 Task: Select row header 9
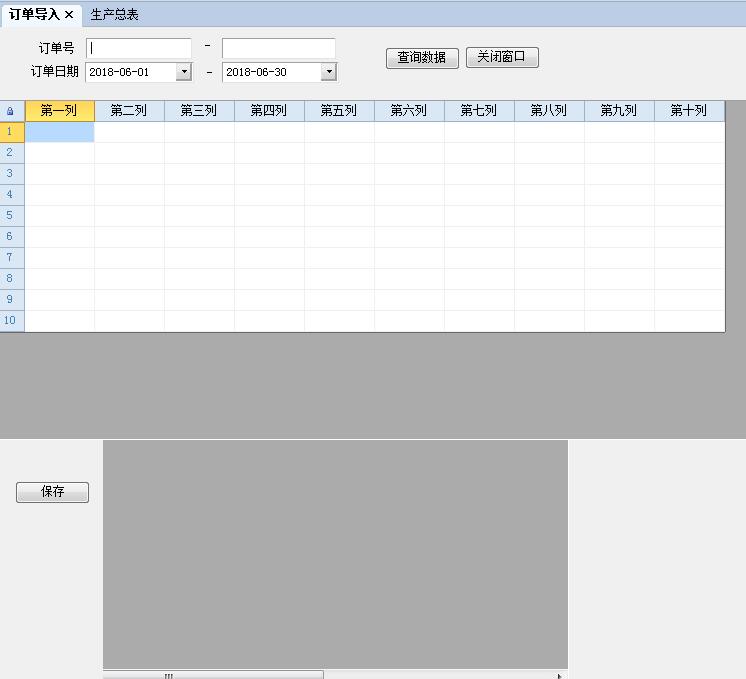(12, 299)
